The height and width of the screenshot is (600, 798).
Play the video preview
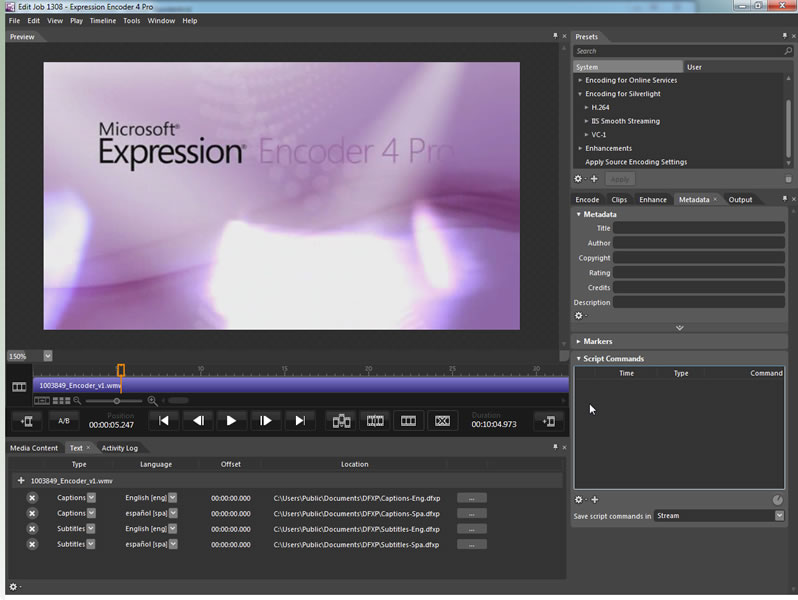point(231,421)
